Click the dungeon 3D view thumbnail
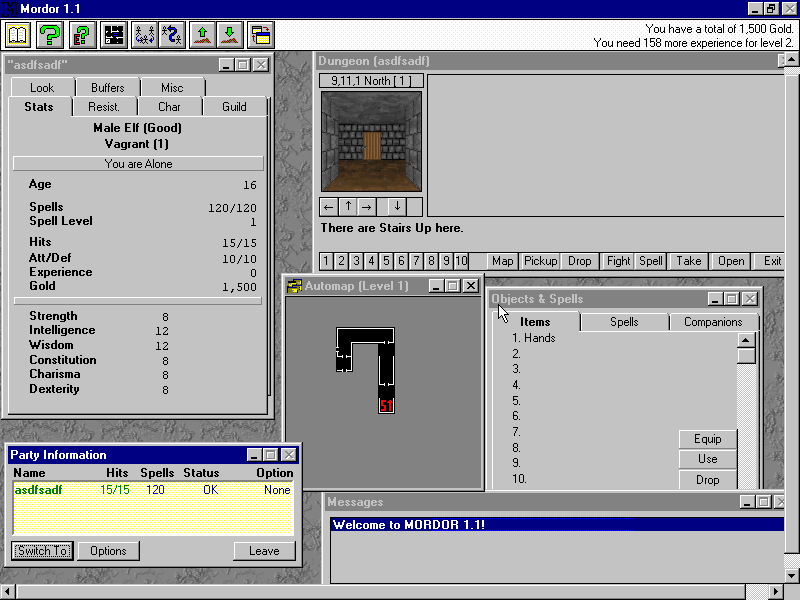This screenshot has height=600, width=800. [371, 141]
